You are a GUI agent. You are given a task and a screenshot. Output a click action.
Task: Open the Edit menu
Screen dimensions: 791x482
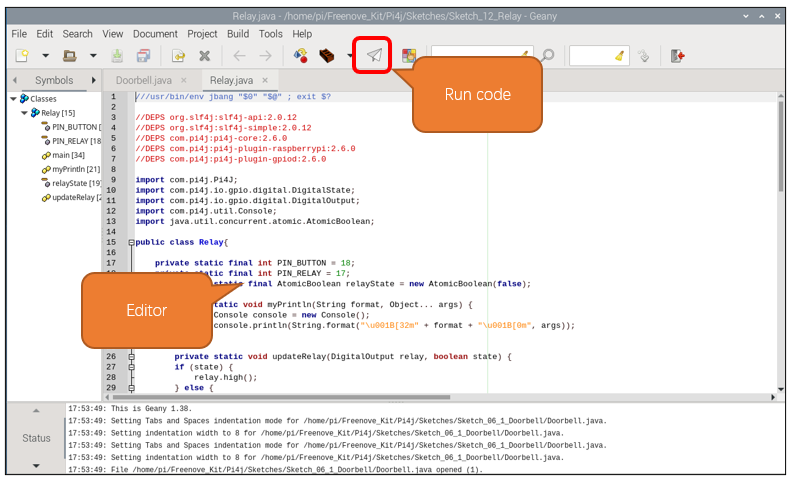[44, 34]
